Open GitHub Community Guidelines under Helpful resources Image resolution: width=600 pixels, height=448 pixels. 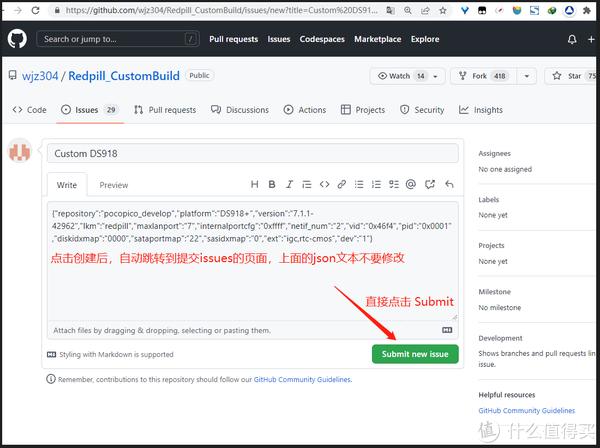click(527, 411)
